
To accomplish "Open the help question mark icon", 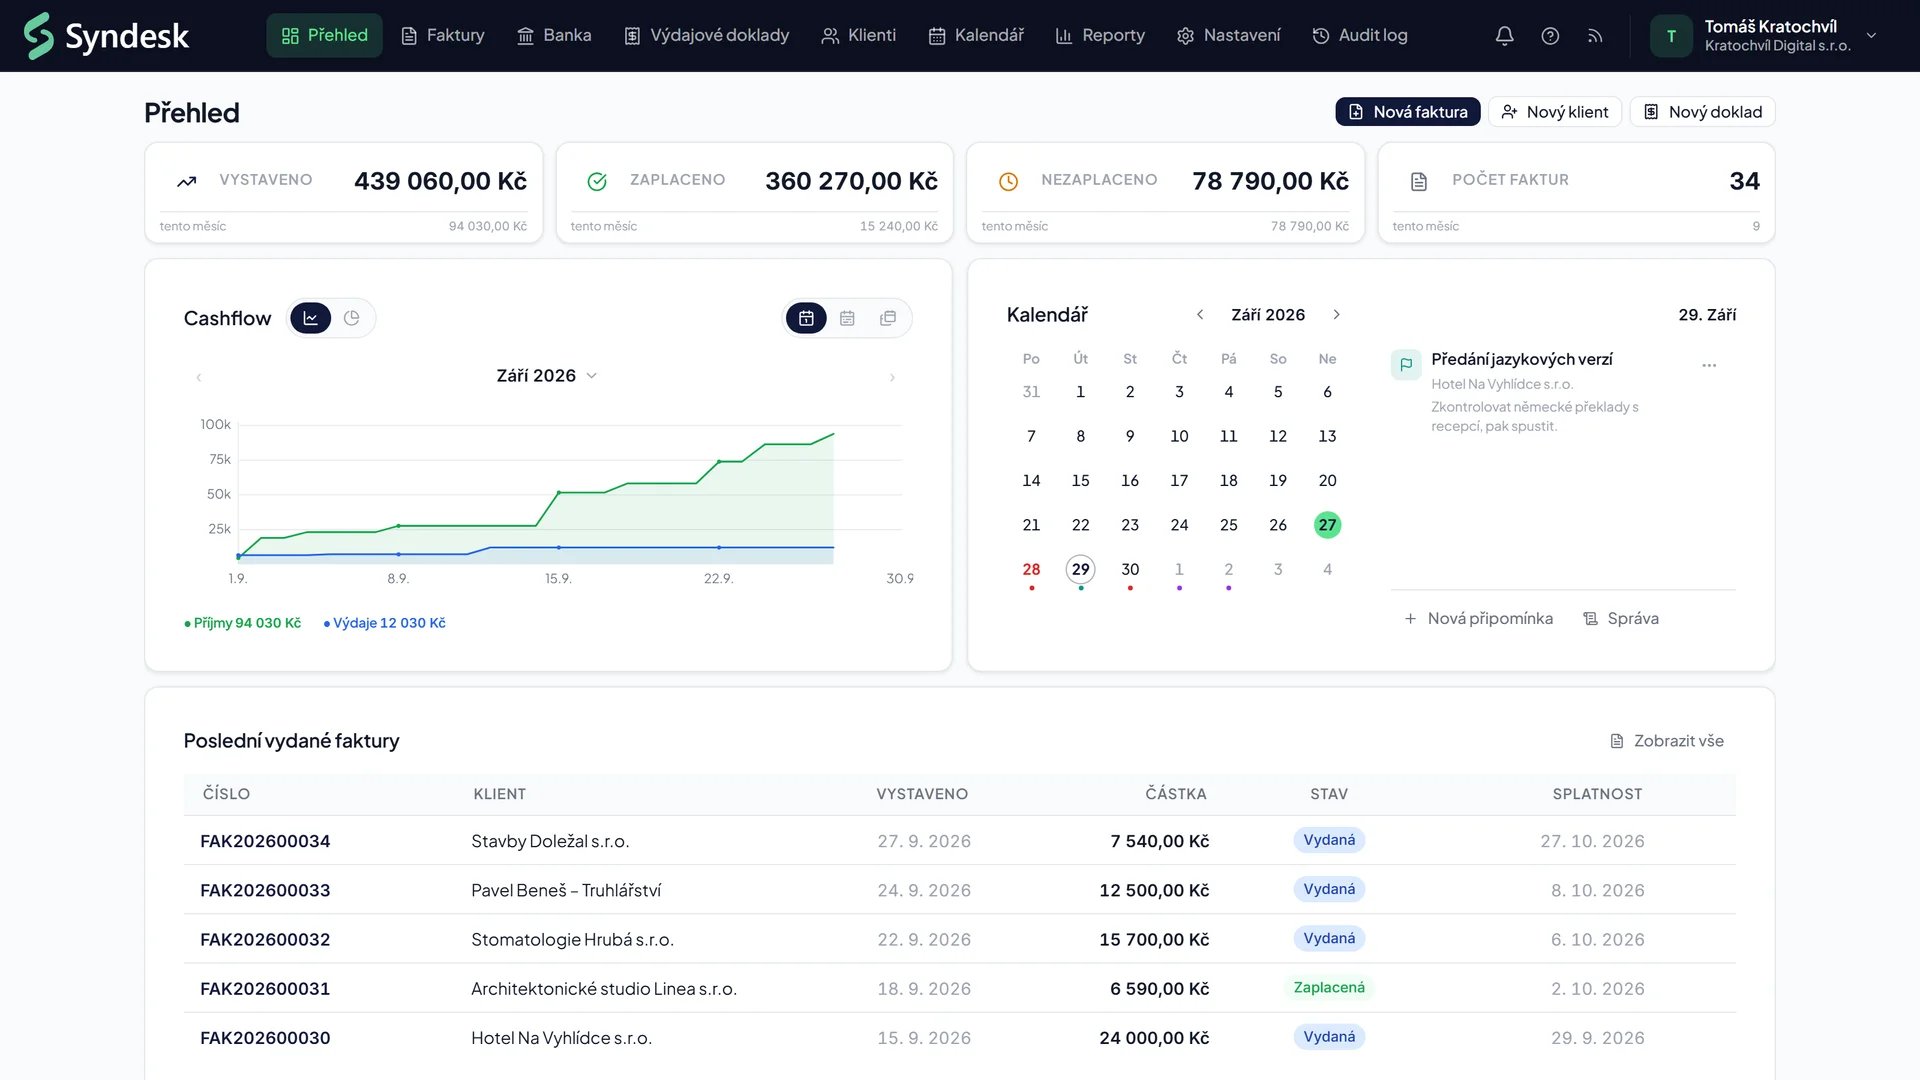I will pyautogui.click(x=1550, y=36).
